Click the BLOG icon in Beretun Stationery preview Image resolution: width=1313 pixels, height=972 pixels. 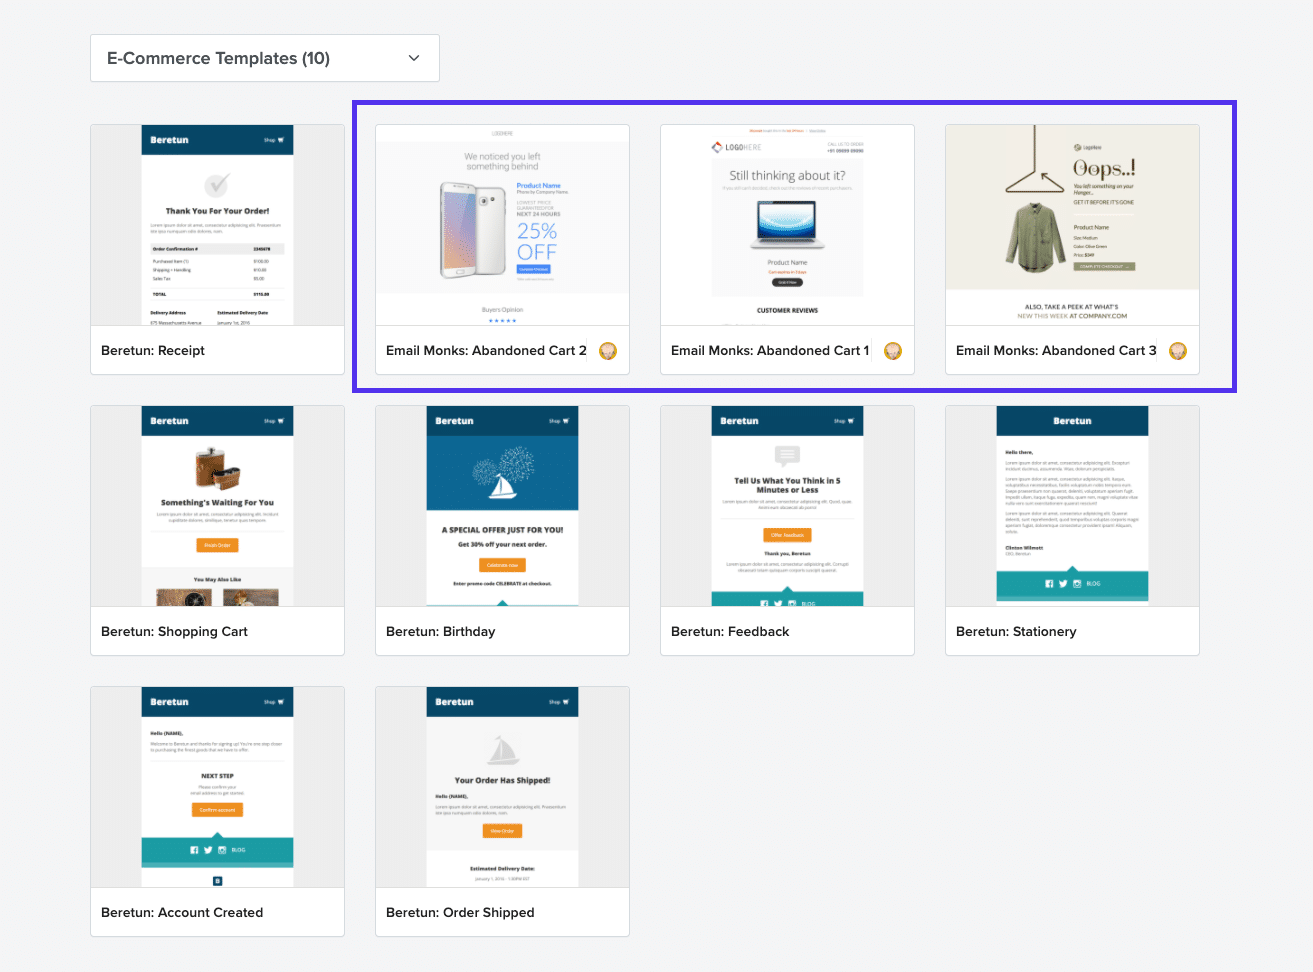point(1094,583)
